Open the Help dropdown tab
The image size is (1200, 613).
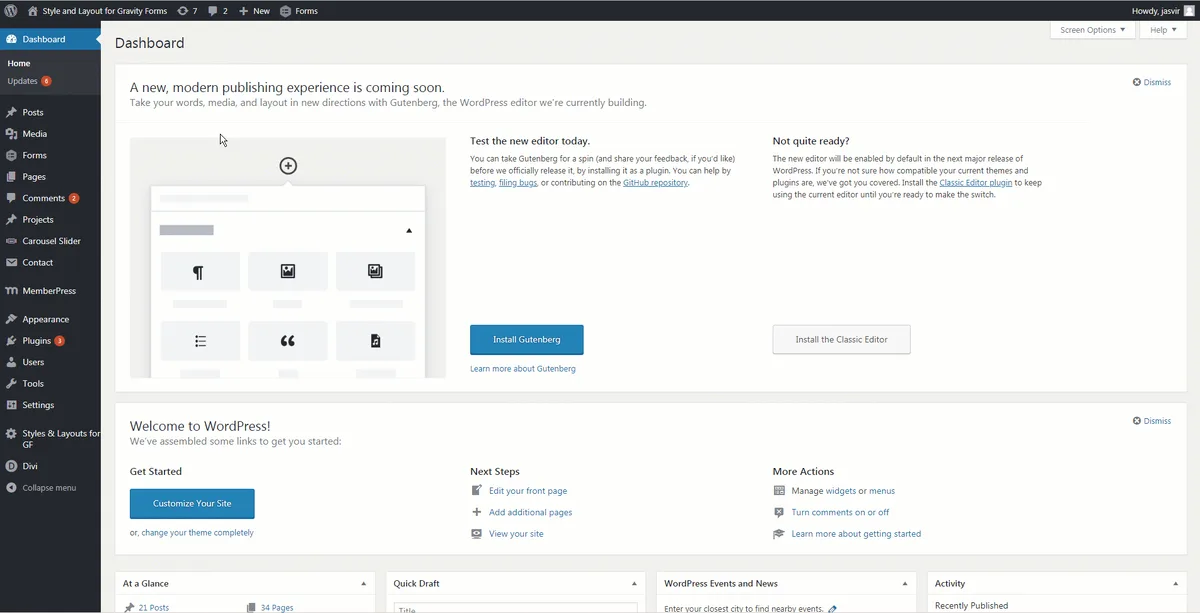click(x=1163, y=30)
